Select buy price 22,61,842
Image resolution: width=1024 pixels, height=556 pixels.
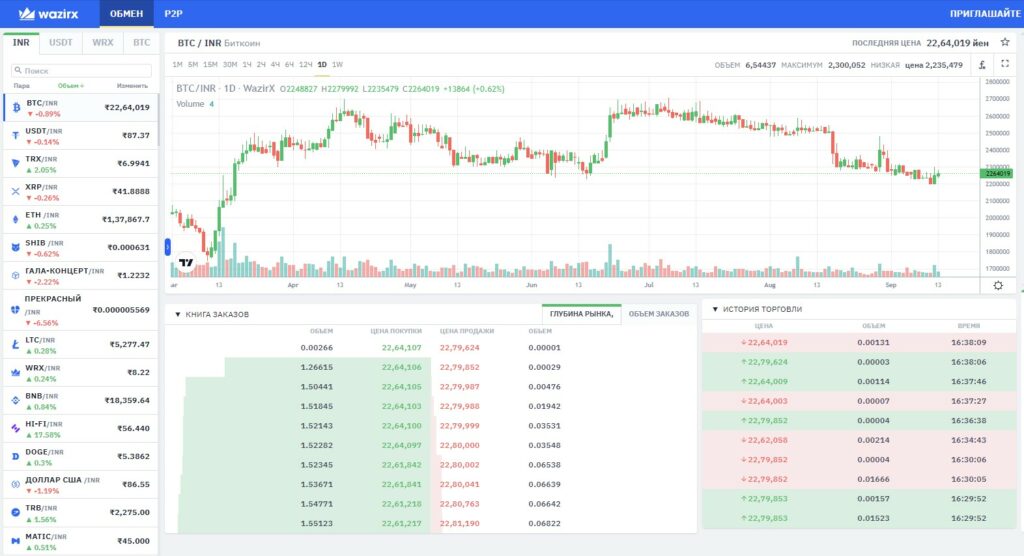point(402,465)
